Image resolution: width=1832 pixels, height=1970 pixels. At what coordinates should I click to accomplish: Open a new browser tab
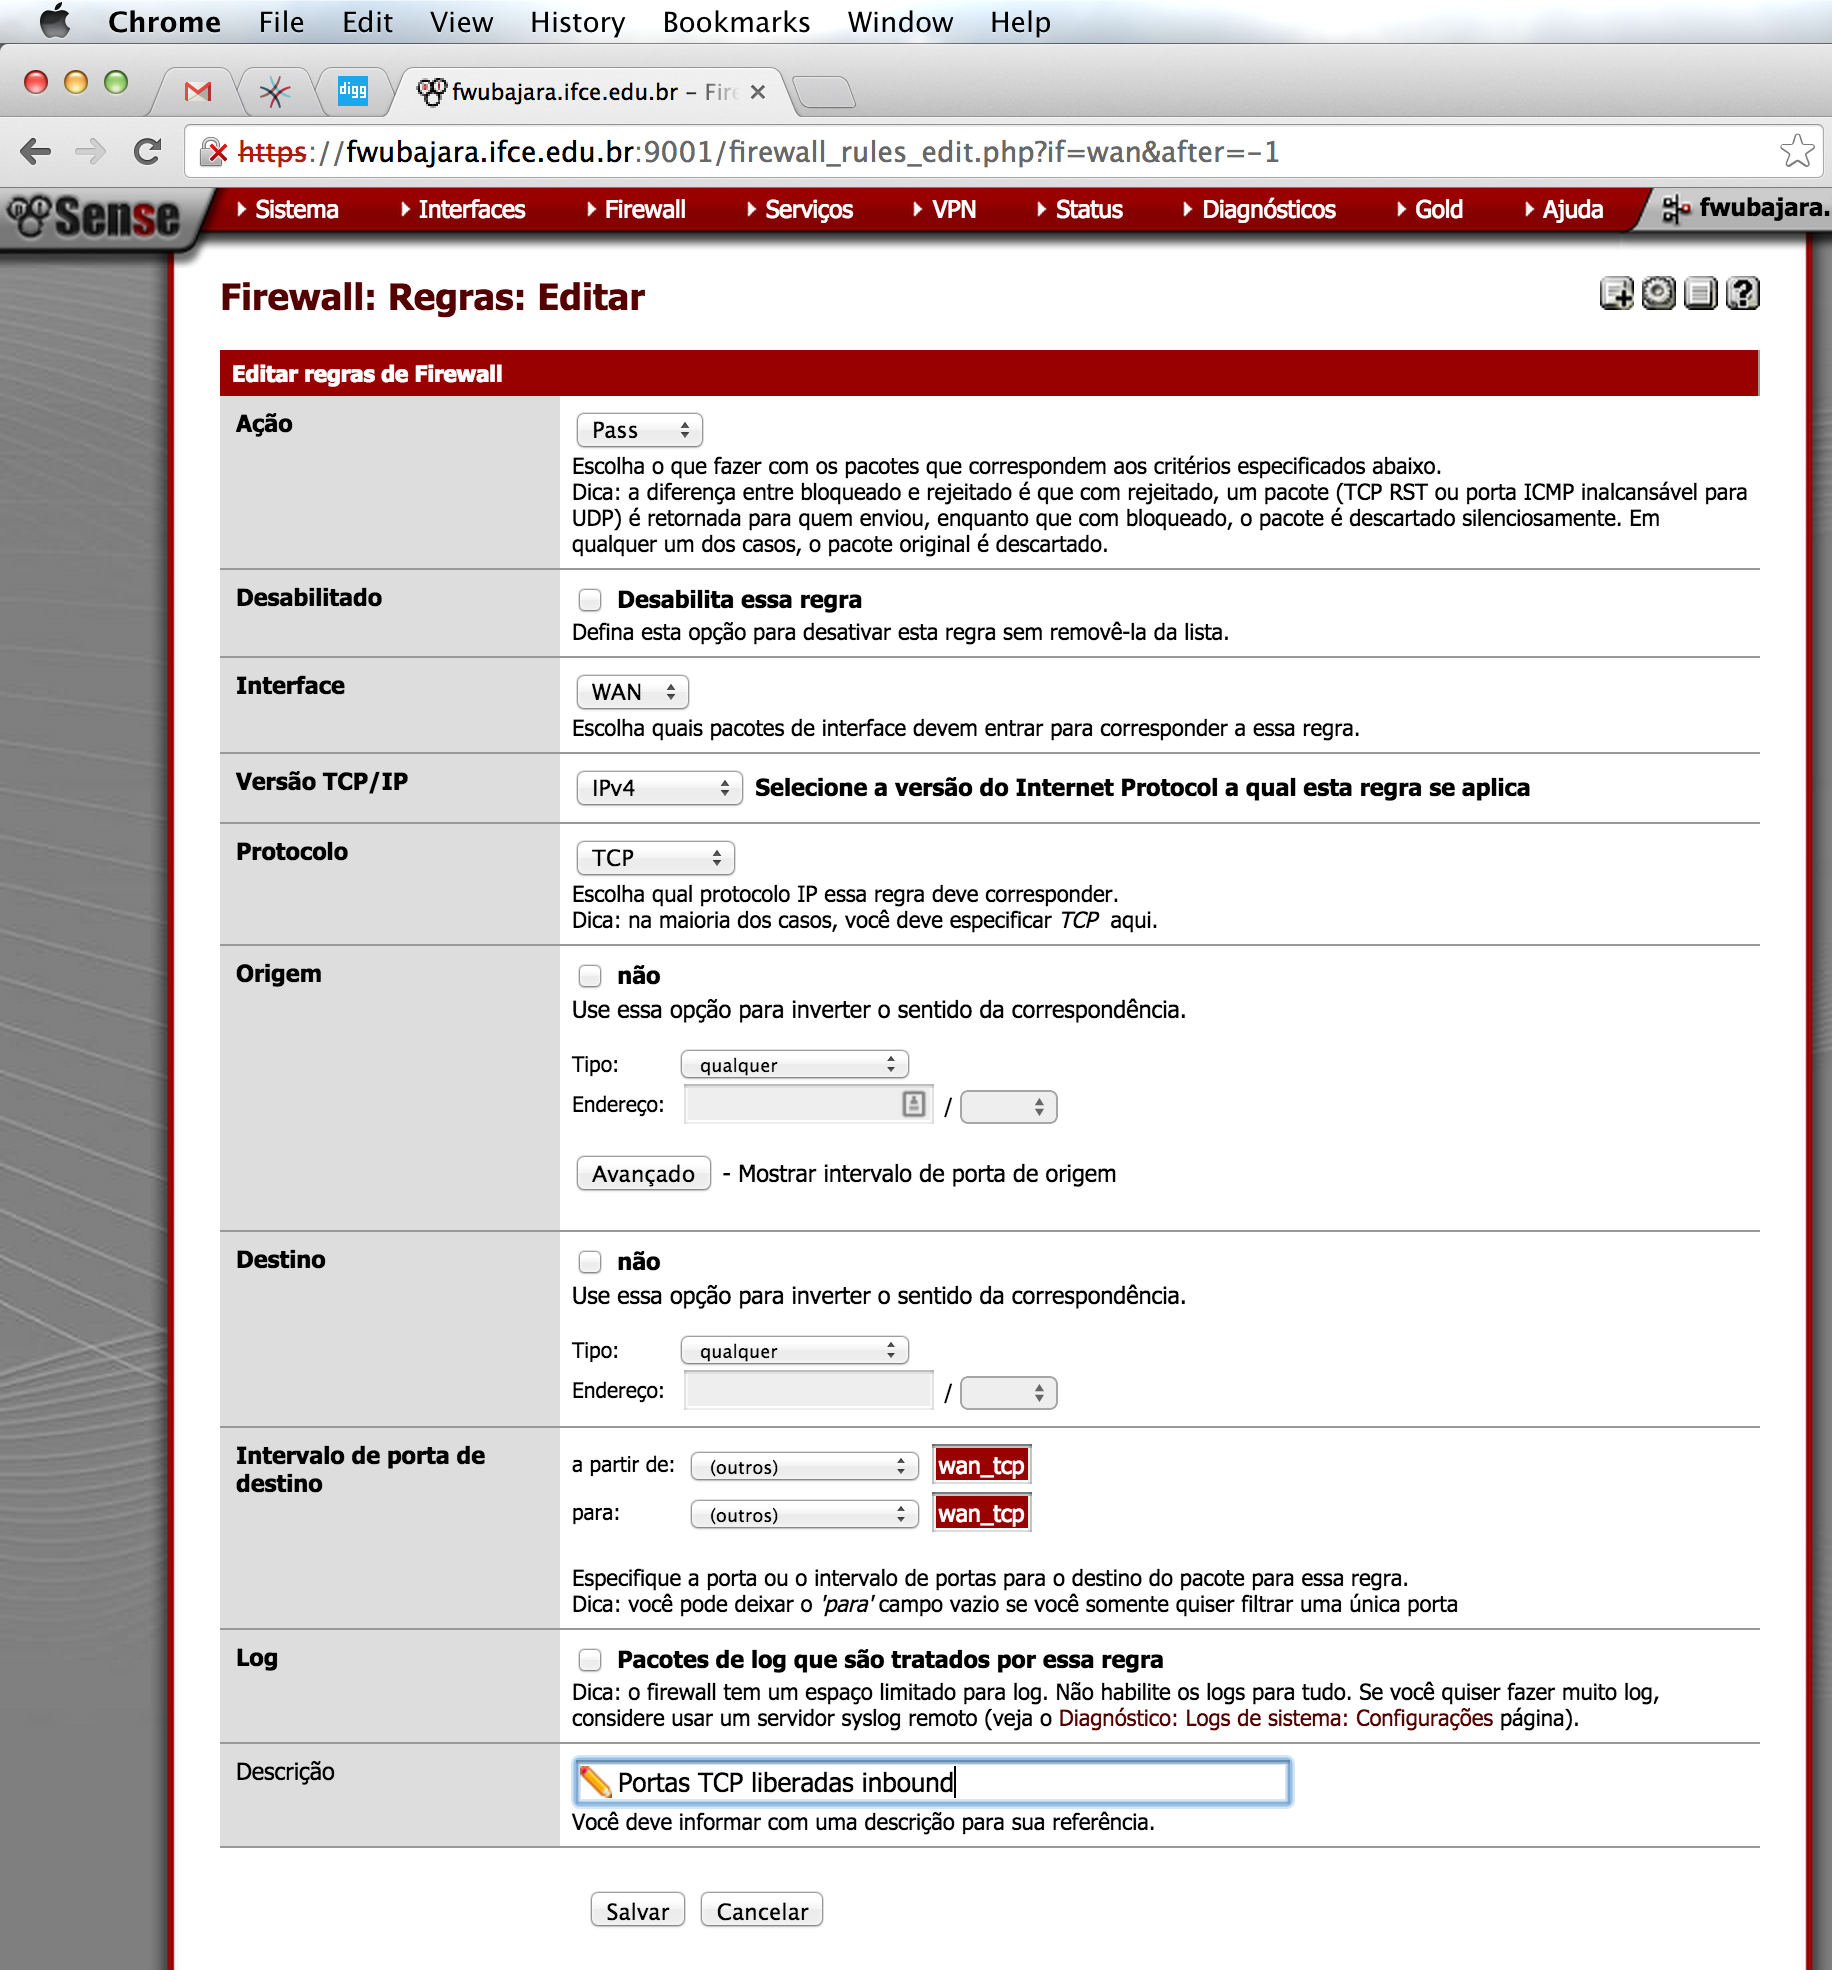tap(824, 92)
